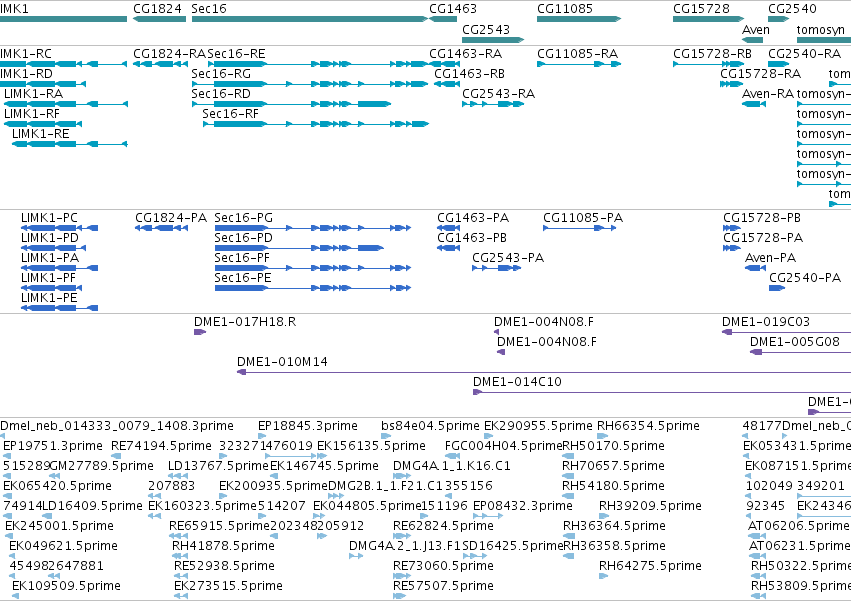Select BAC clone DME1-005G08
This screenshot has height=601, width=851.
point(795,342)
